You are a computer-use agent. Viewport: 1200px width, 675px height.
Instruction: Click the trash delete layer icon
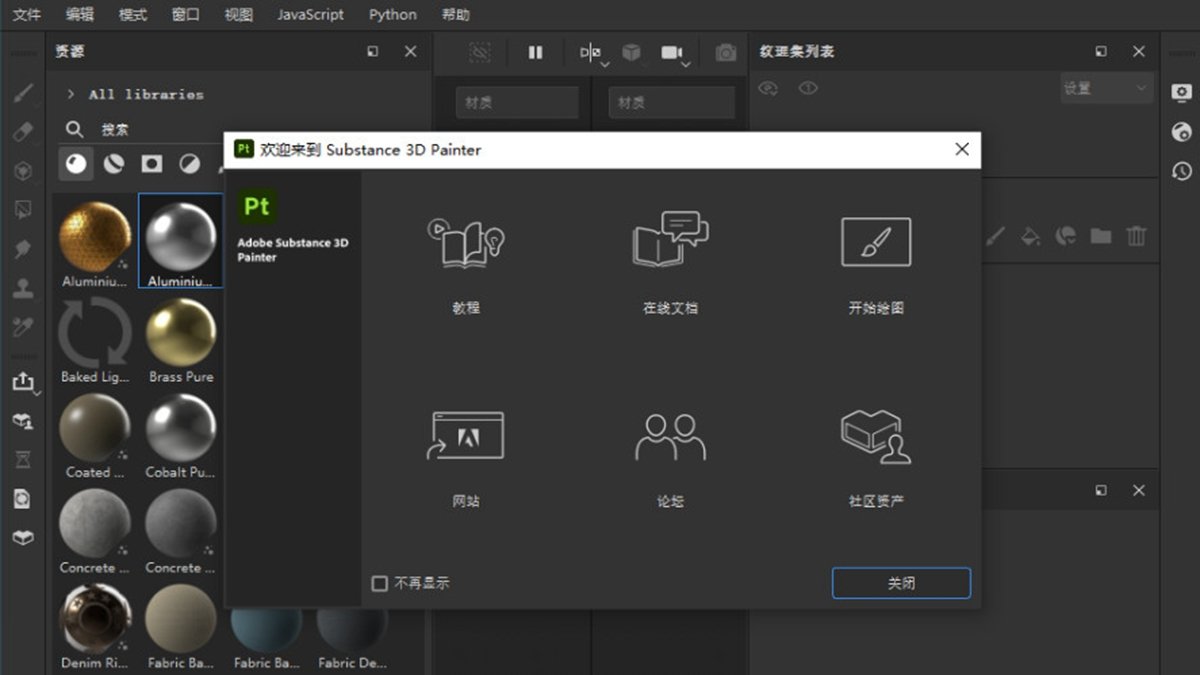point(1136,236)
